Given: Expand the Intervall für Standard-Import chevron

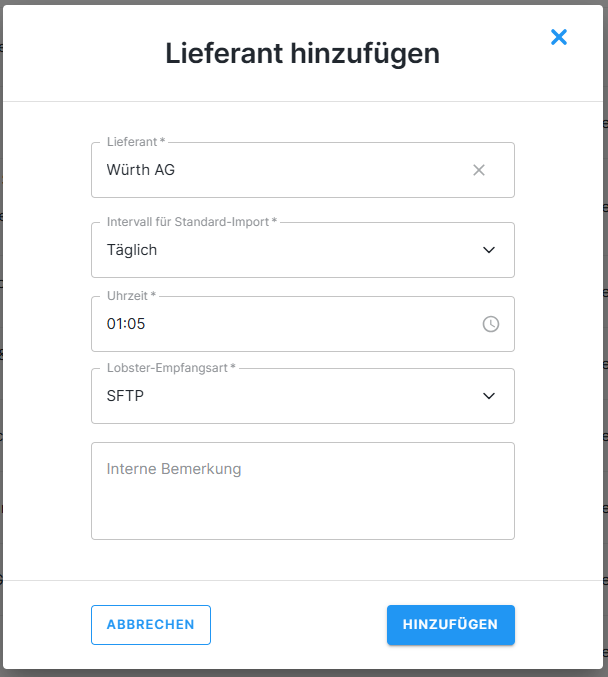Looking at the screenshot, I should coord(489,250).
